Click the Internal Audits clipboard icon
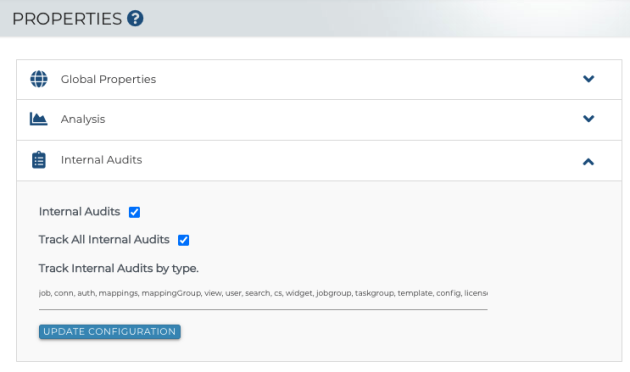Screen dimensions: 630x372 pos(39,160)
